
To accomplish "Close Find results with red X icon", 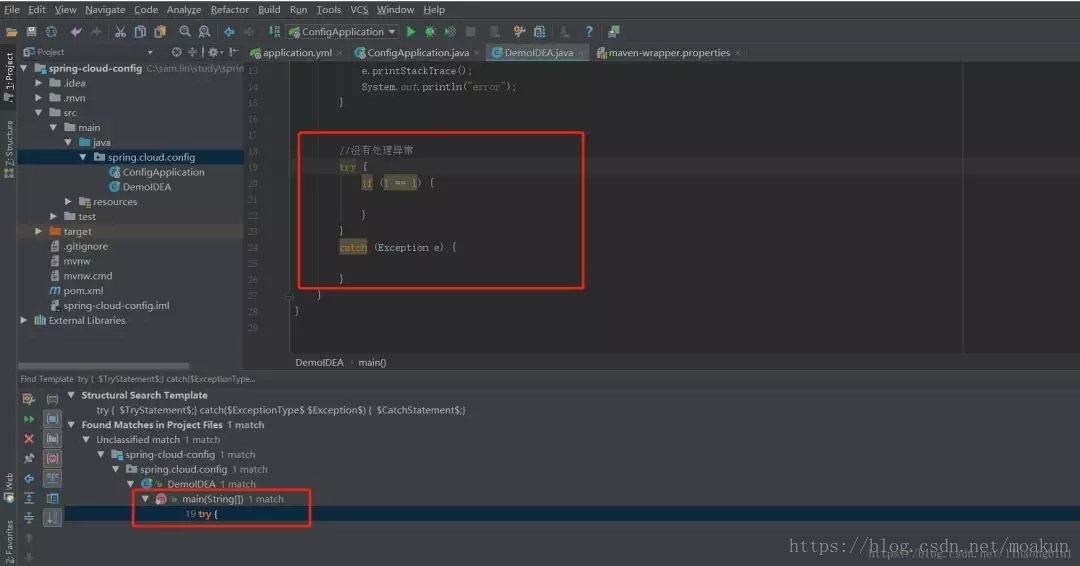I will [x=29, y=439].
